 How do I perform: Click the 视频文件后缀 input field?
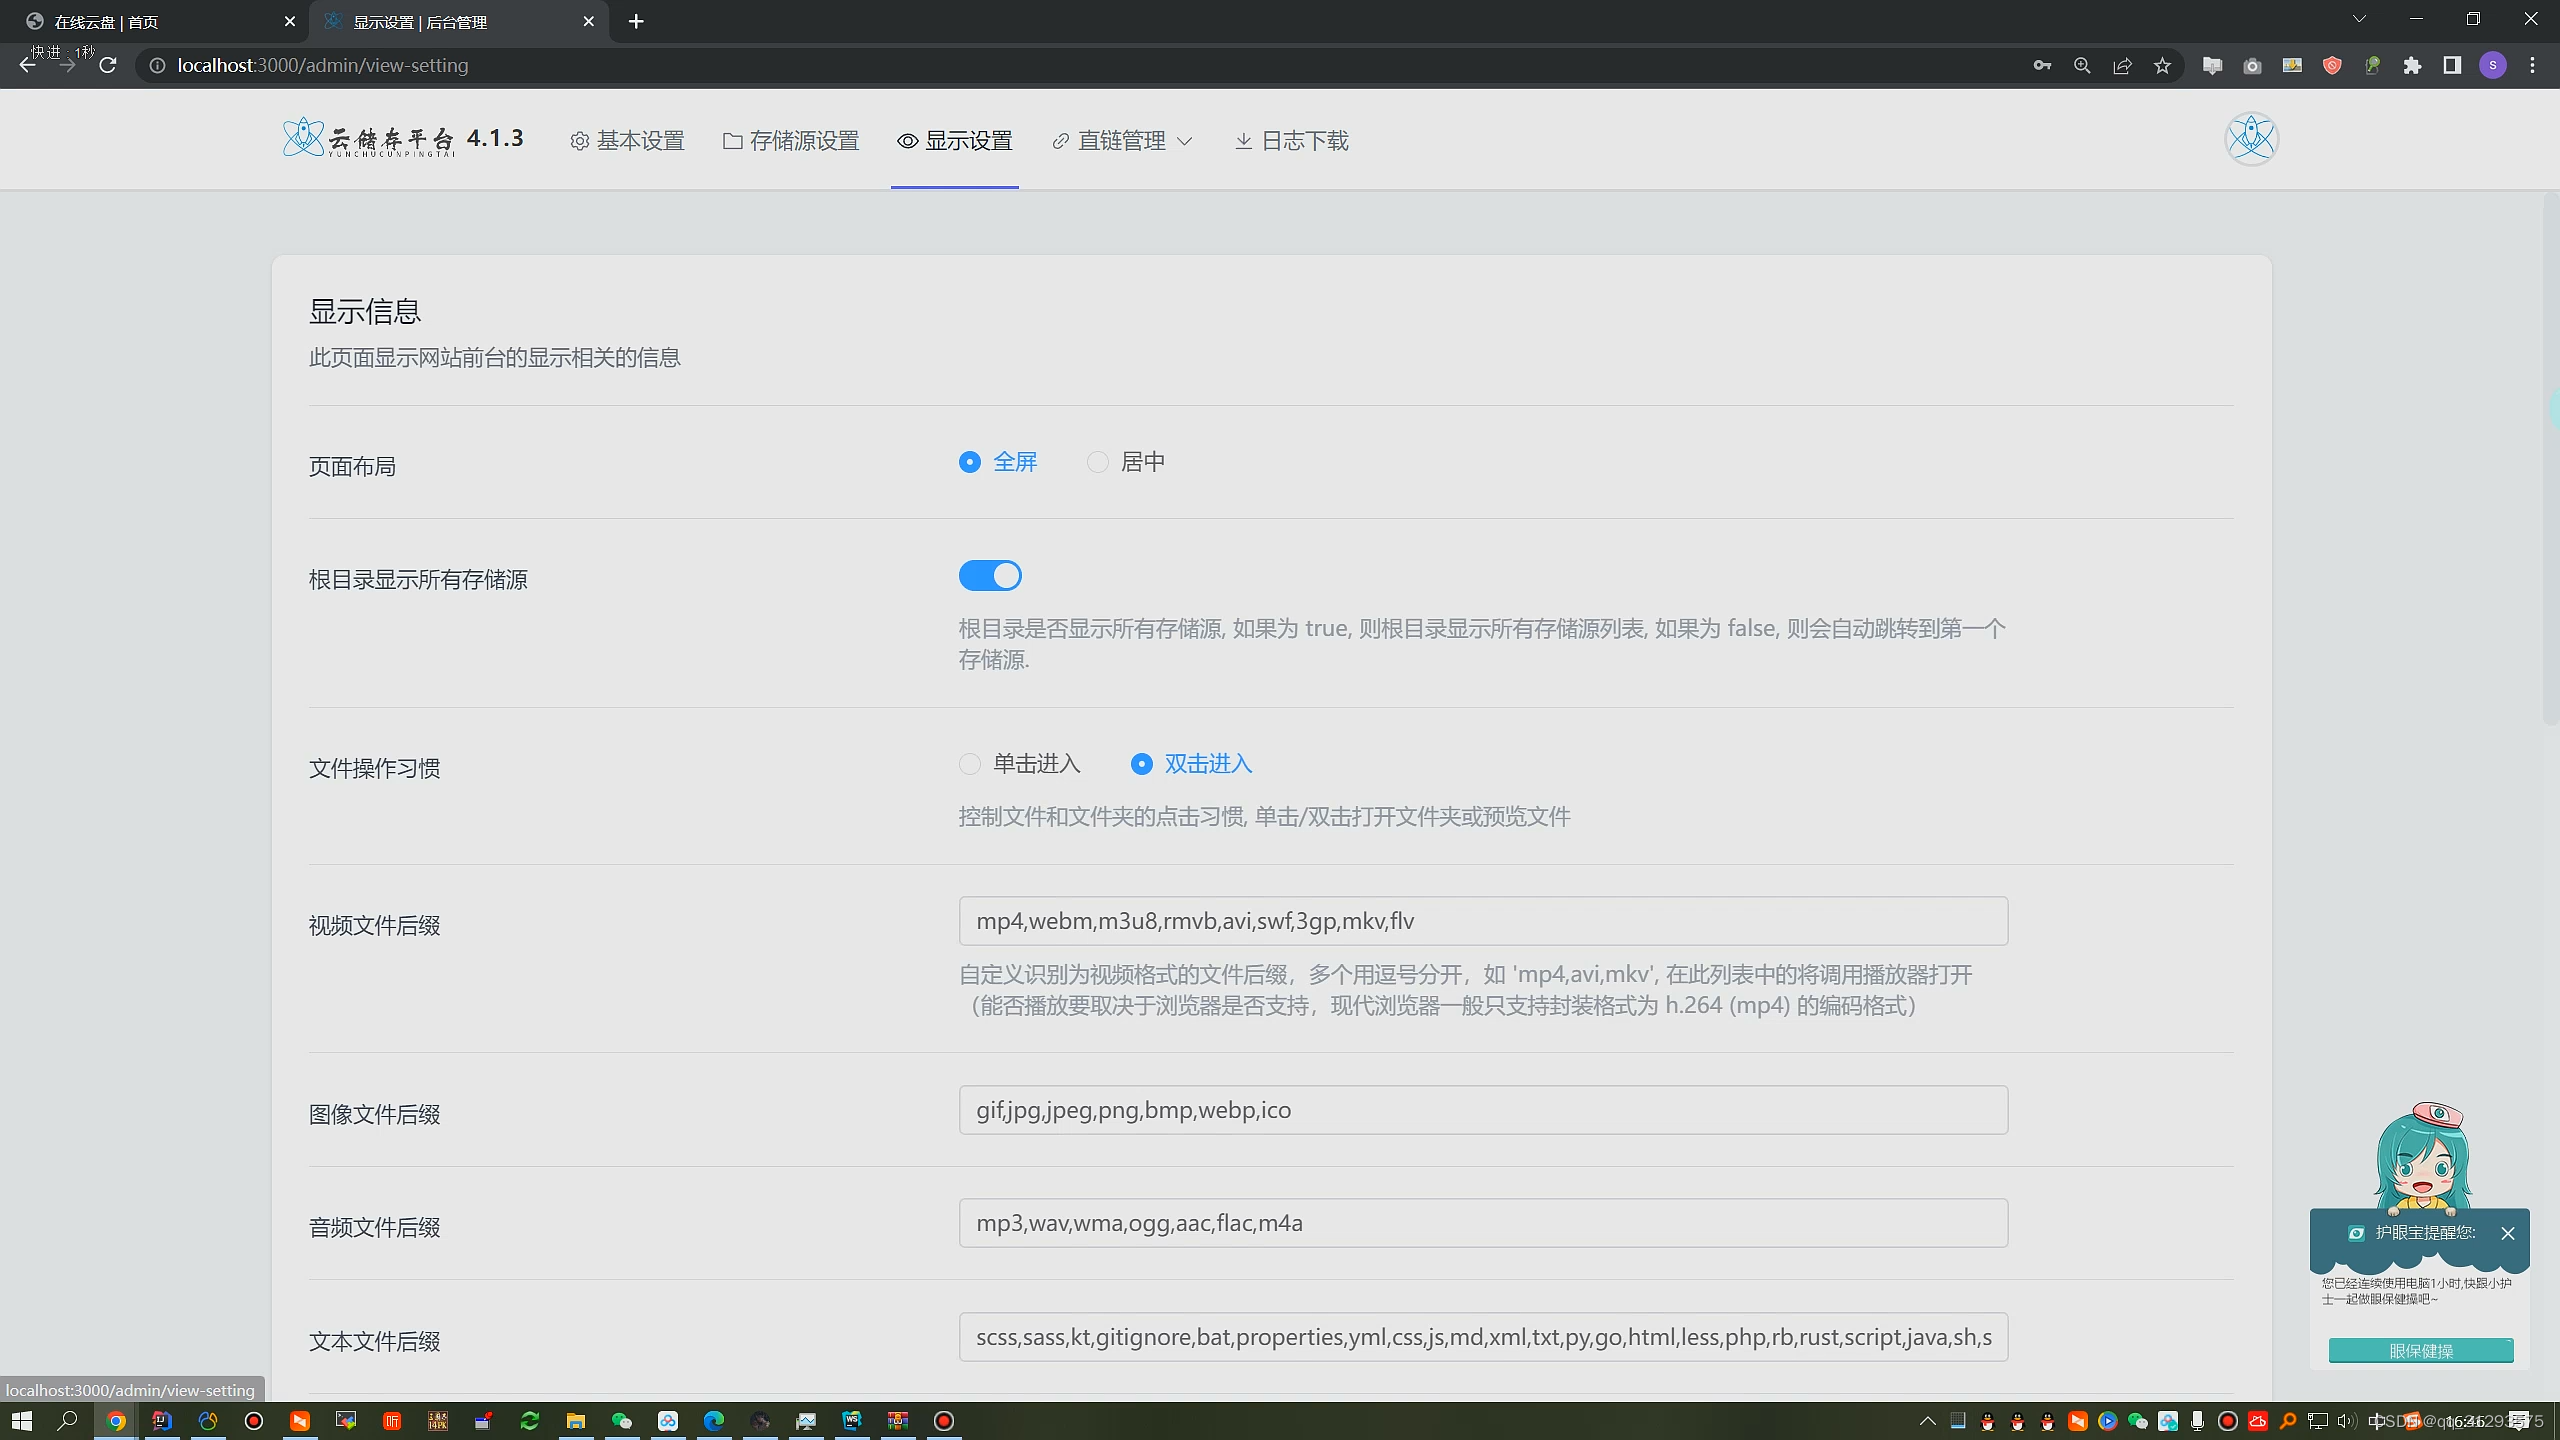point(1480,921)
